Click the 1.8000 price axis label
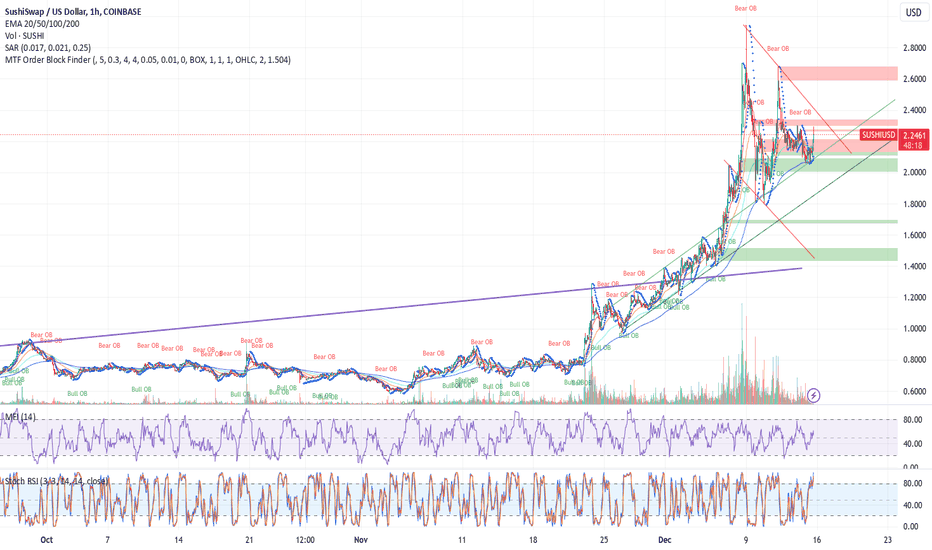932x550 pixels. [914, 204]
